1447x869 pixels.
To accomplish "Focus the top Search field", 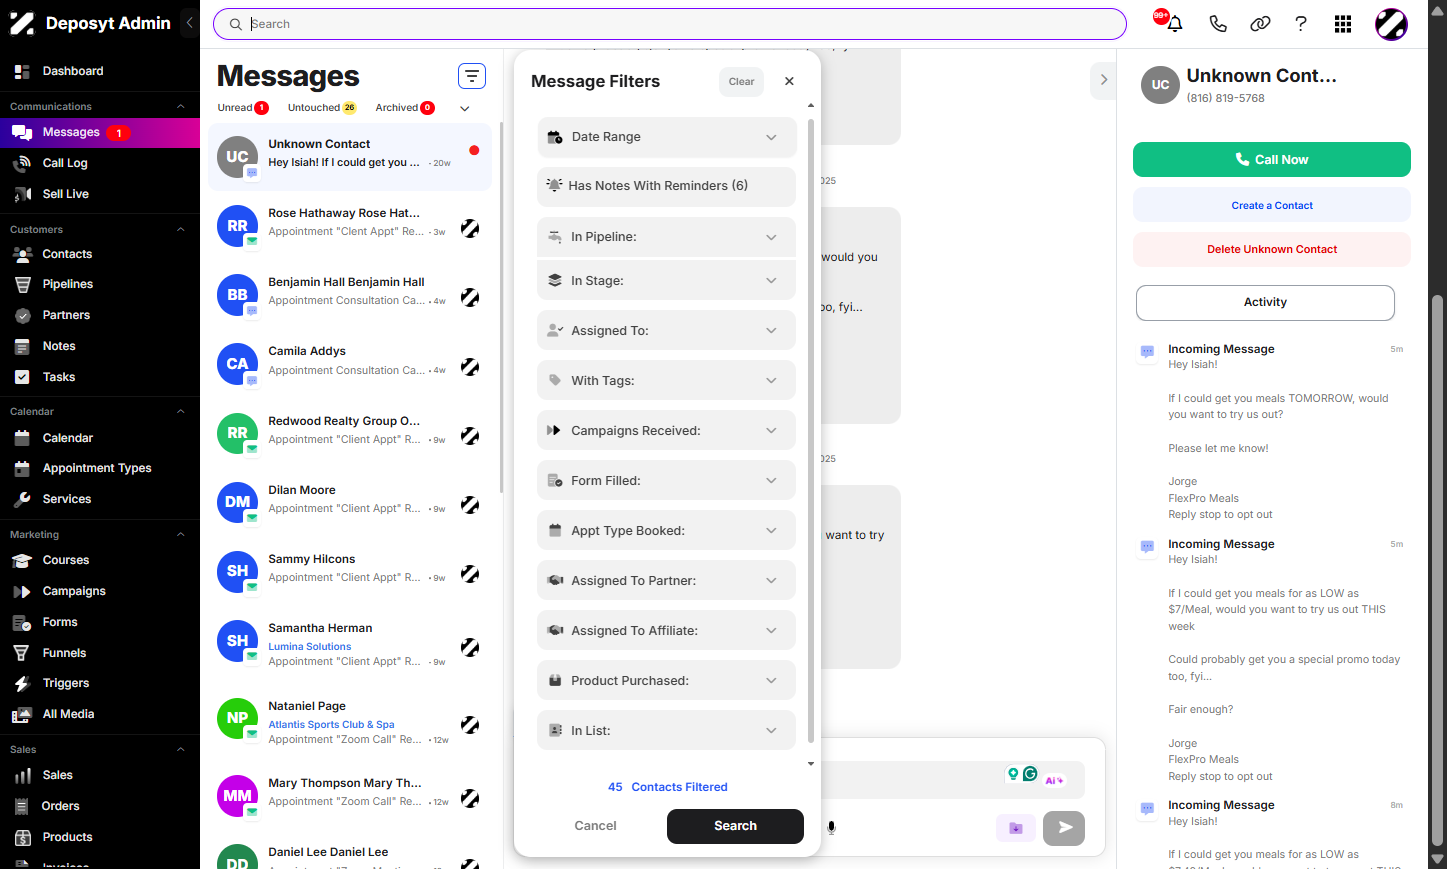I will coord(670,24).
